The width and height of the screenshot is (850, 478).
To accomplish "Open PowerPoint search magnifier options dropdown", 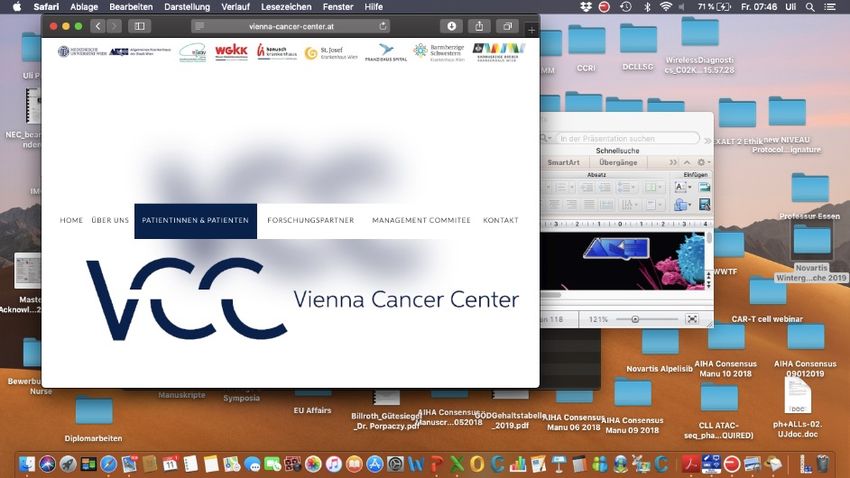I will (x=545, y=139).
